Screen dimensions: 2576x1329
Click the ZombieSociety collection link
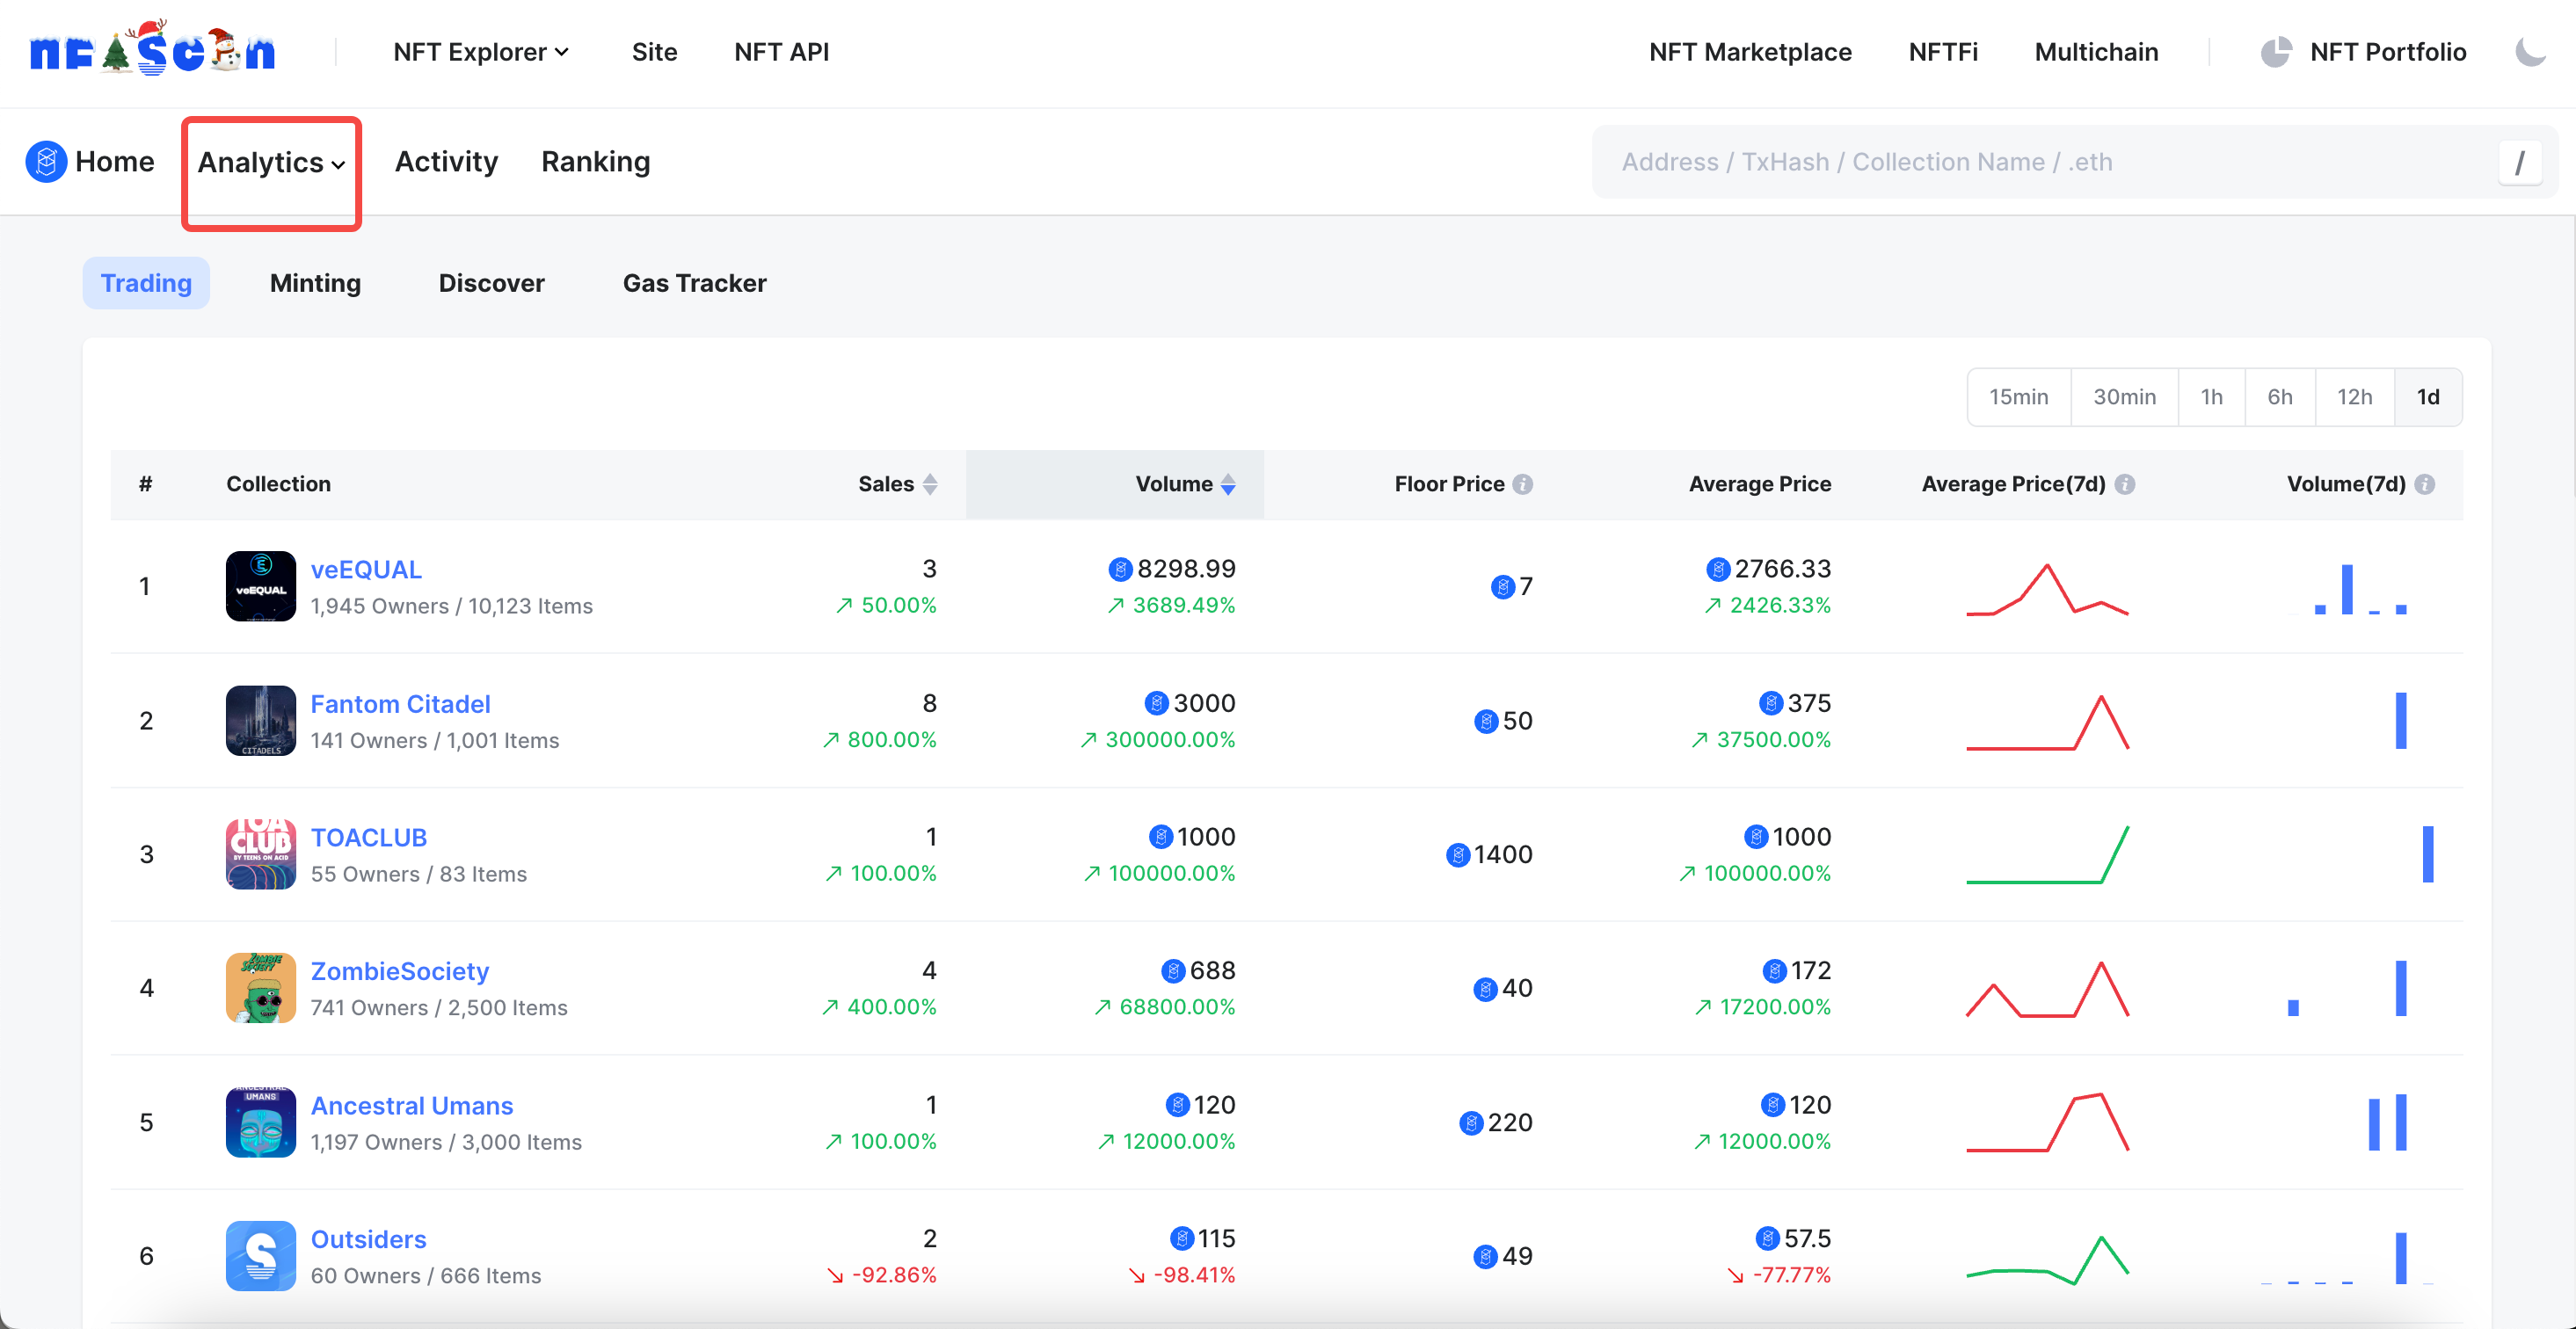tap(400, 971)
